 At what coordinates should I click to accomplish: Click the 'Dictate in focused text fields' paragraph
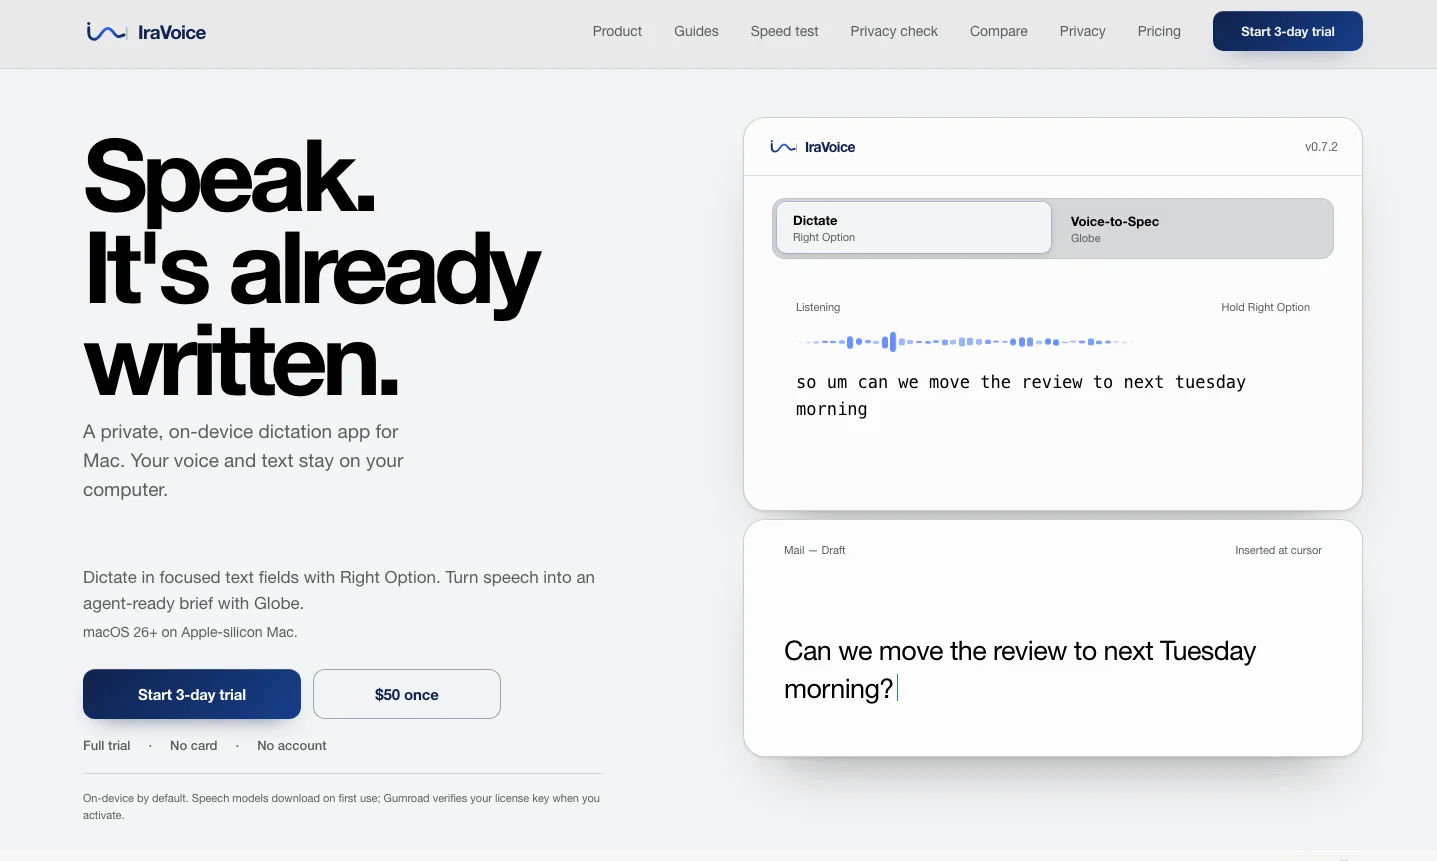click(339, 590)
